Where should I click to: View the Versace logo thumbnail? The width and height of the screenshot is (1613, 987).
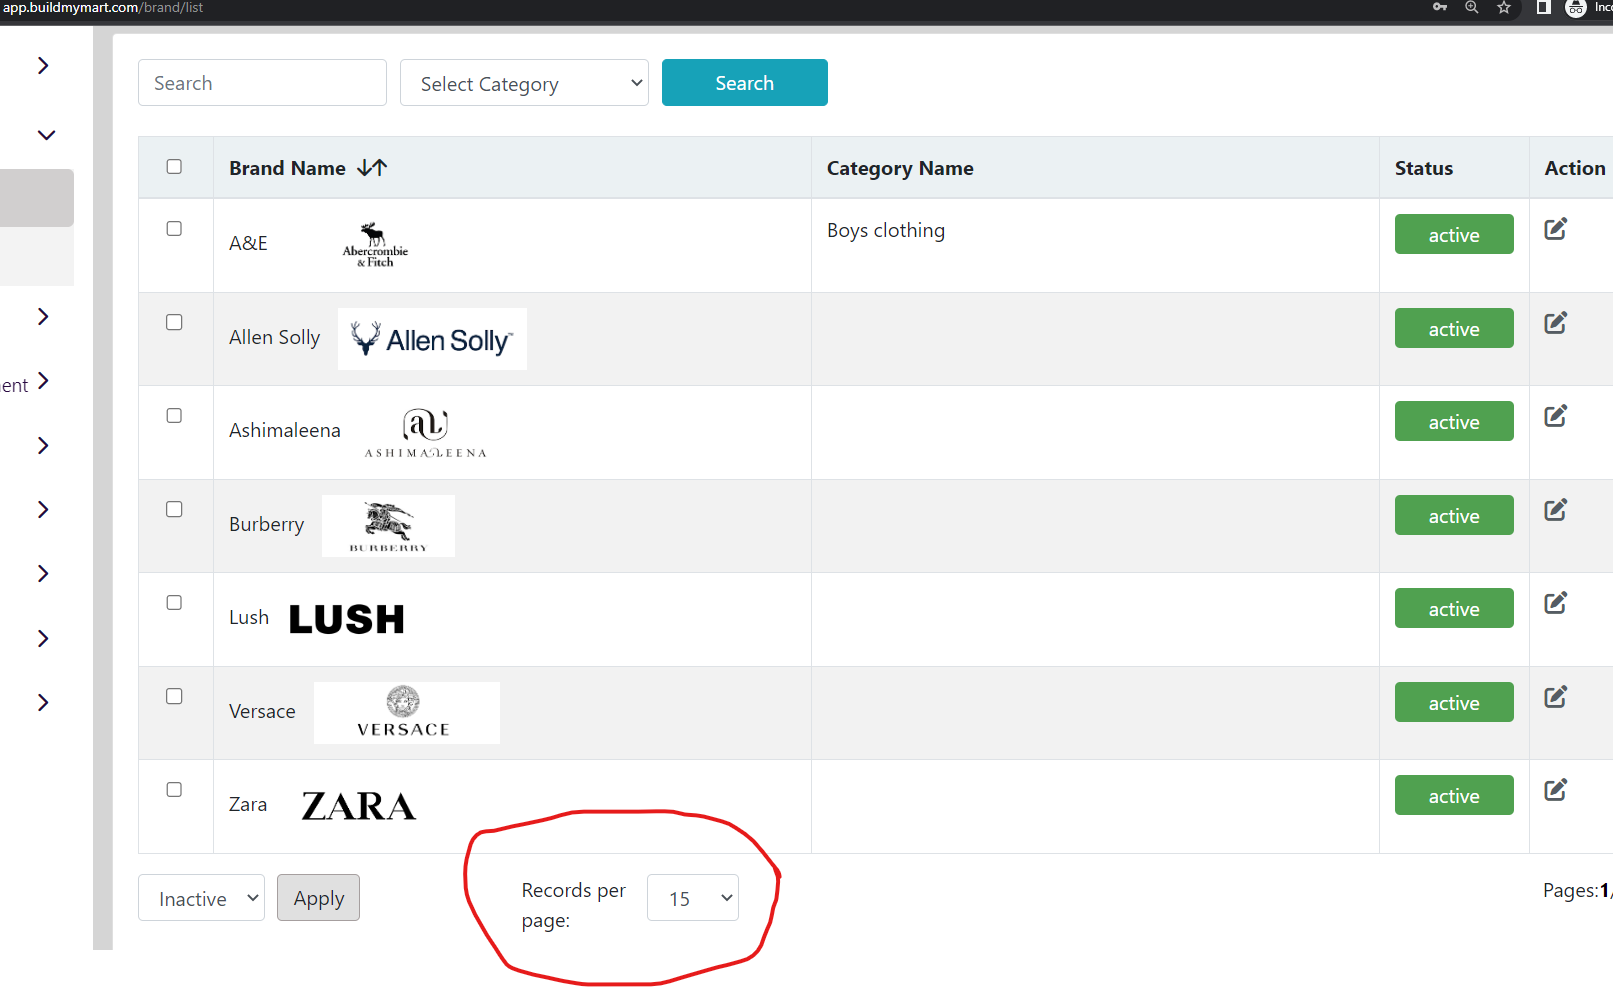407,713
